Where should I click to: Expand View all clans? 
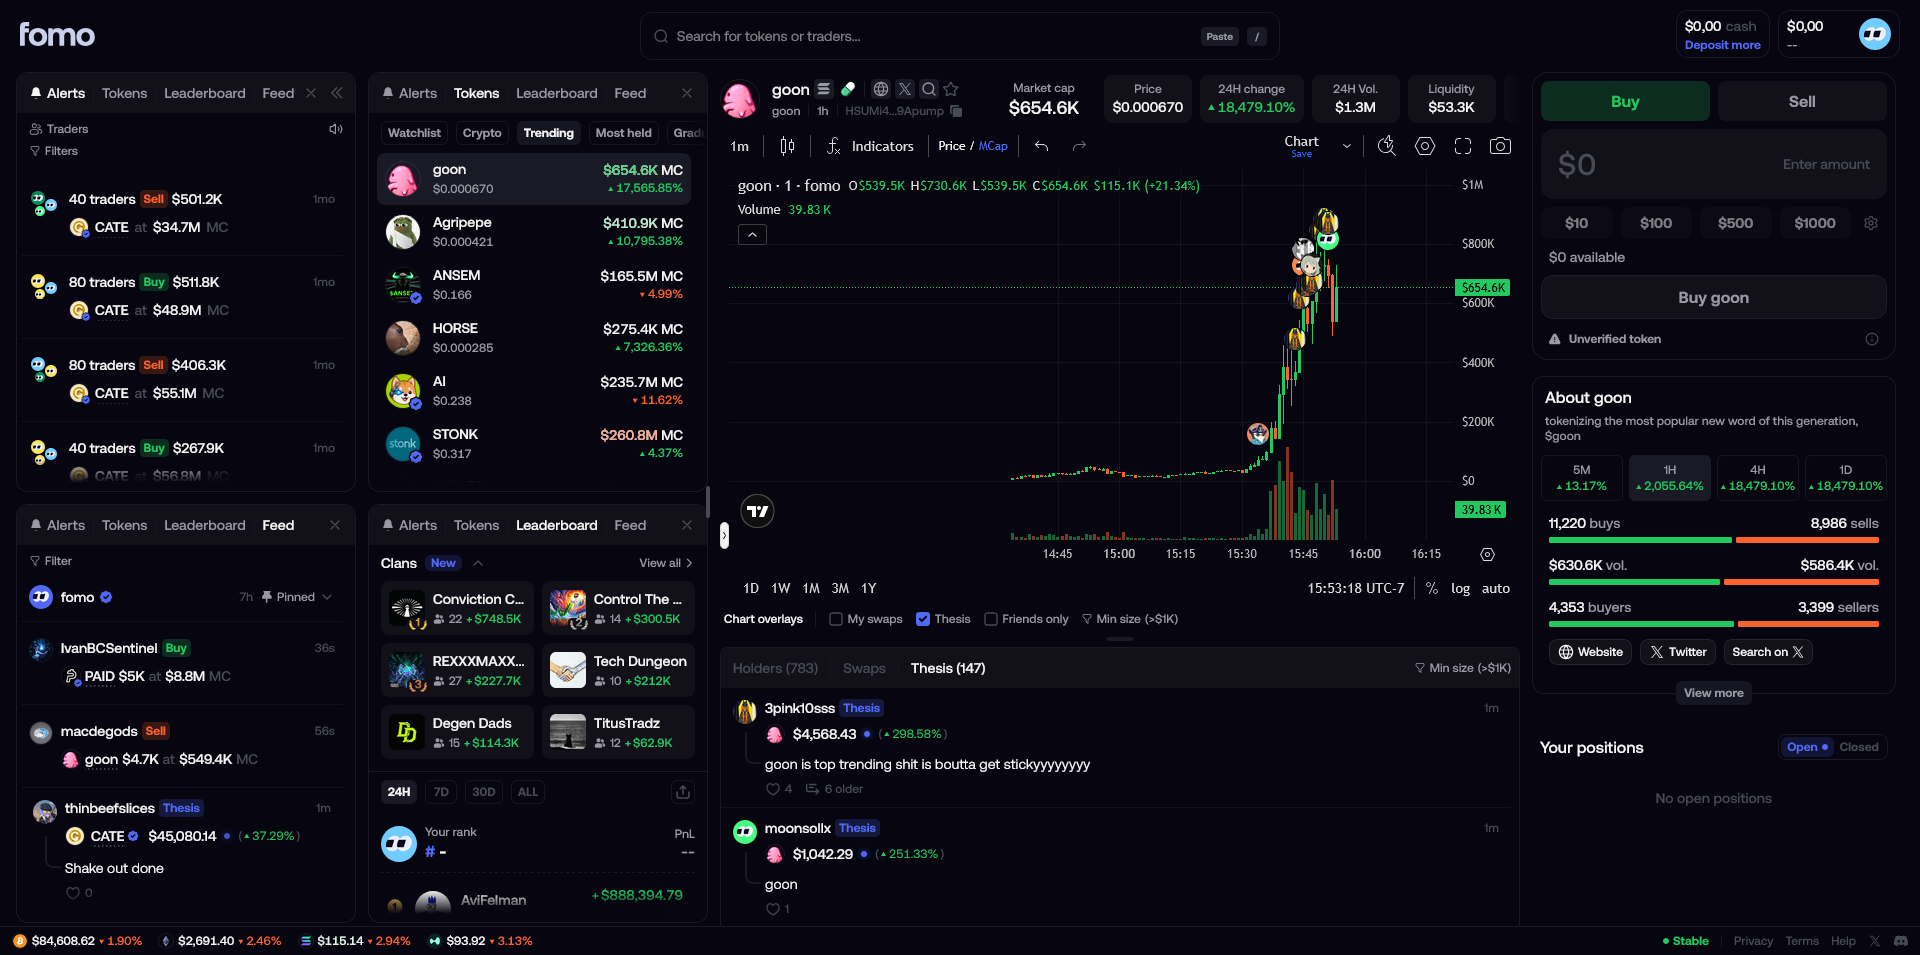tap(666, 563)
